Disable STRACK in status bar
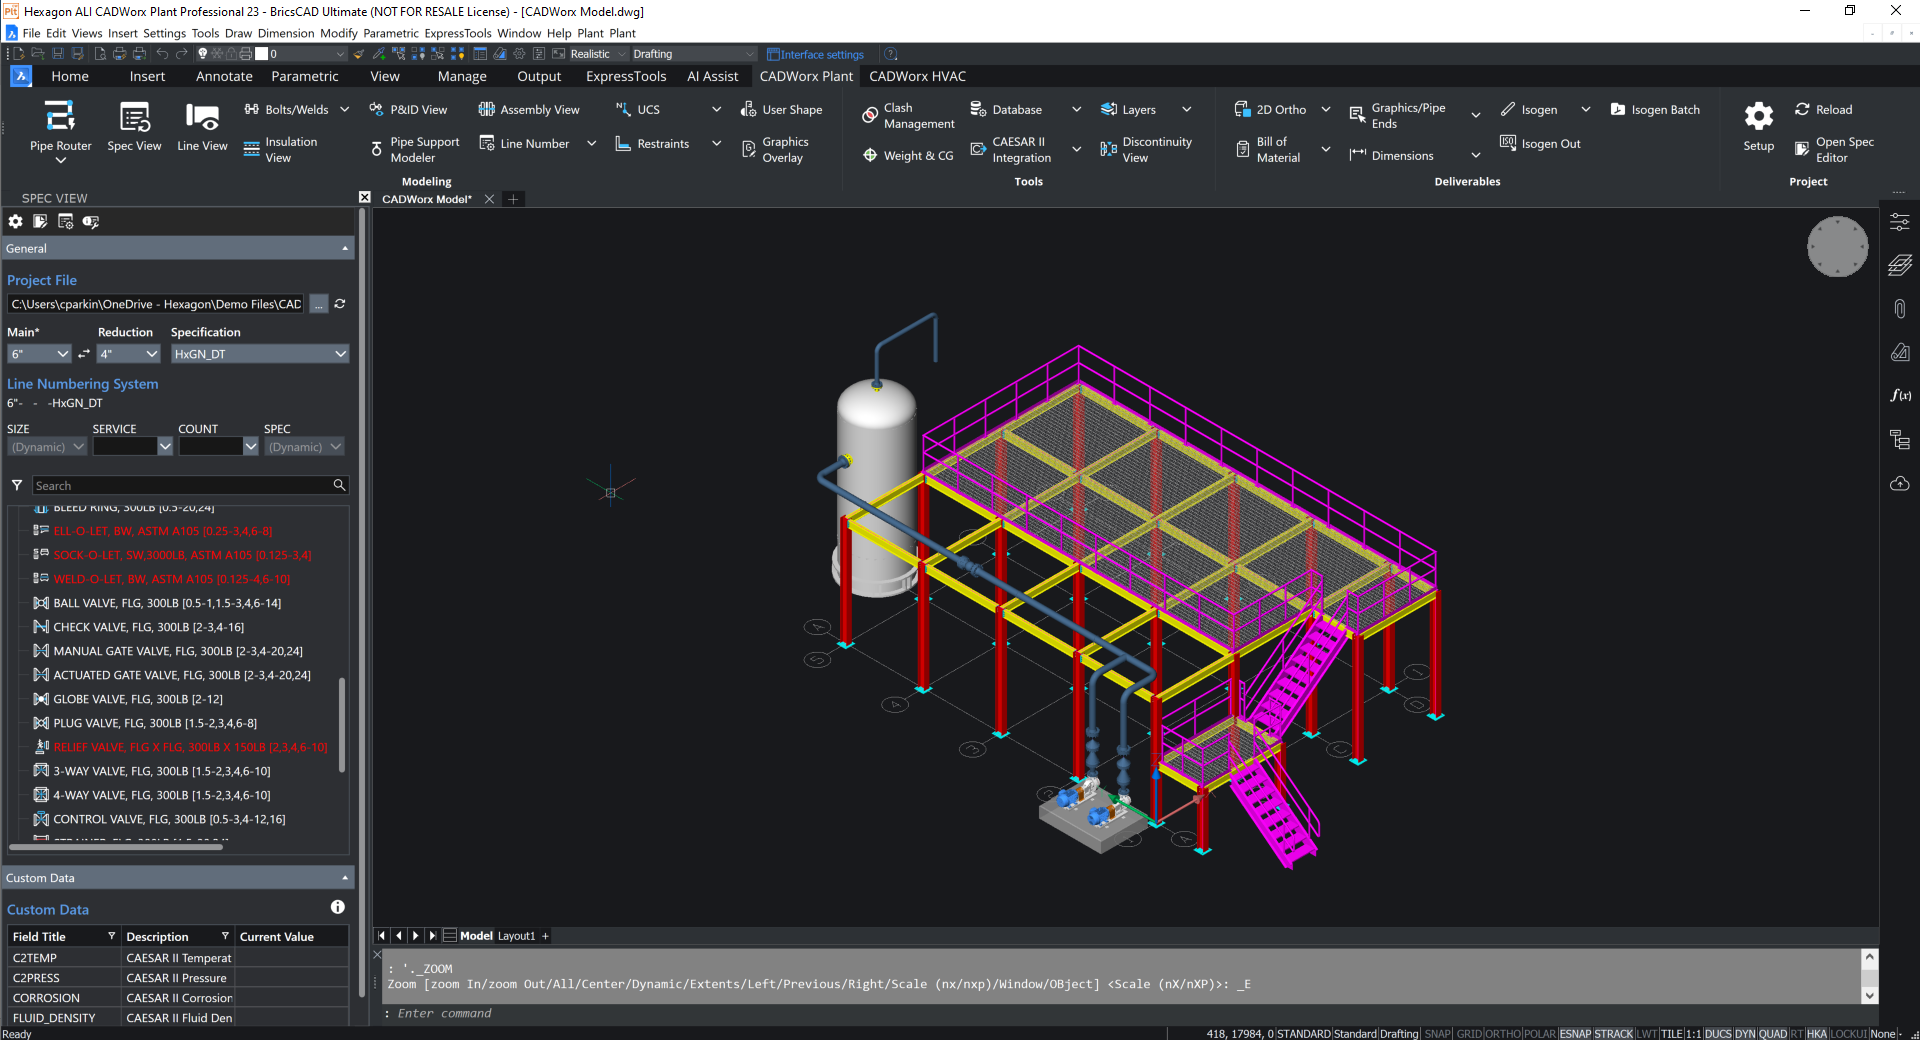 pyautogui.click(x=1613, y=1034)
